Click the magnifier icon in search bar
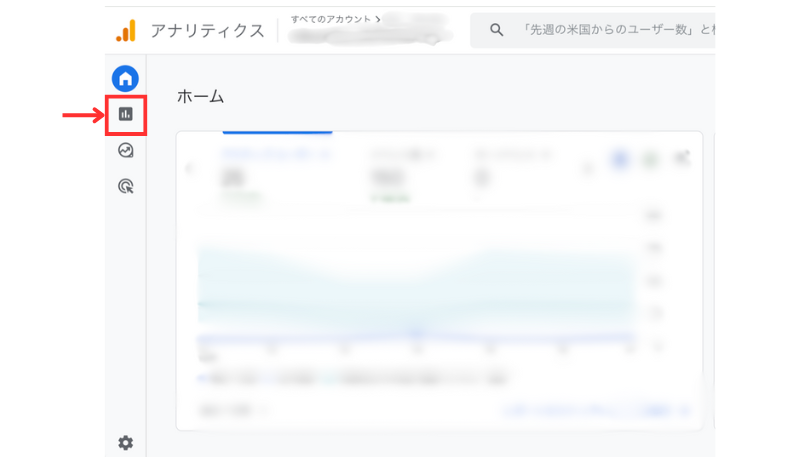This screenshot has width=812, height=457. (x=496, y=30)
